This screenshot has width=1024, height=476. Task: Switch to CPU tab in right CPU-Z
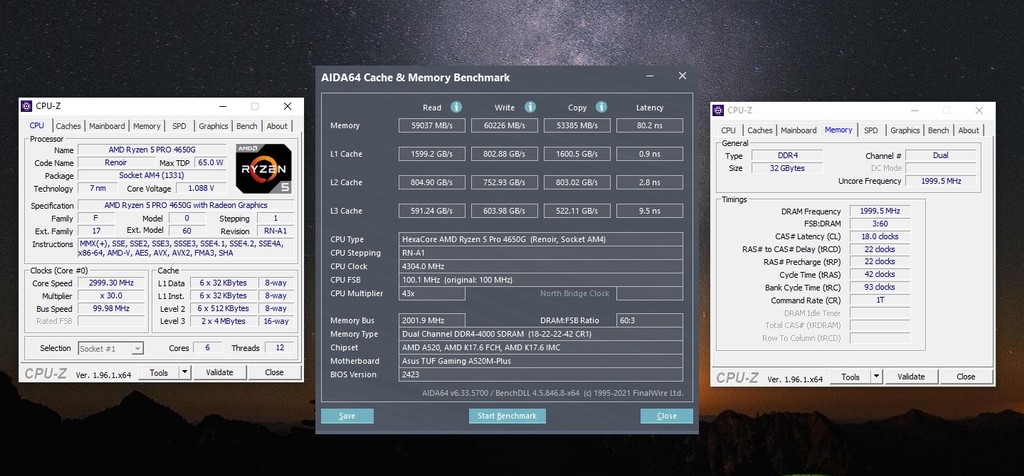coord(728,130)
